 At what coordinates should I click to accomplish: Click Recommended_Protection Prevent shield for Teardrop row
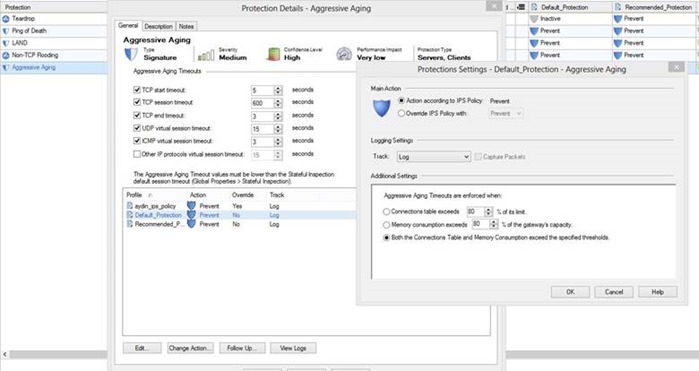[x=618, y=19]
